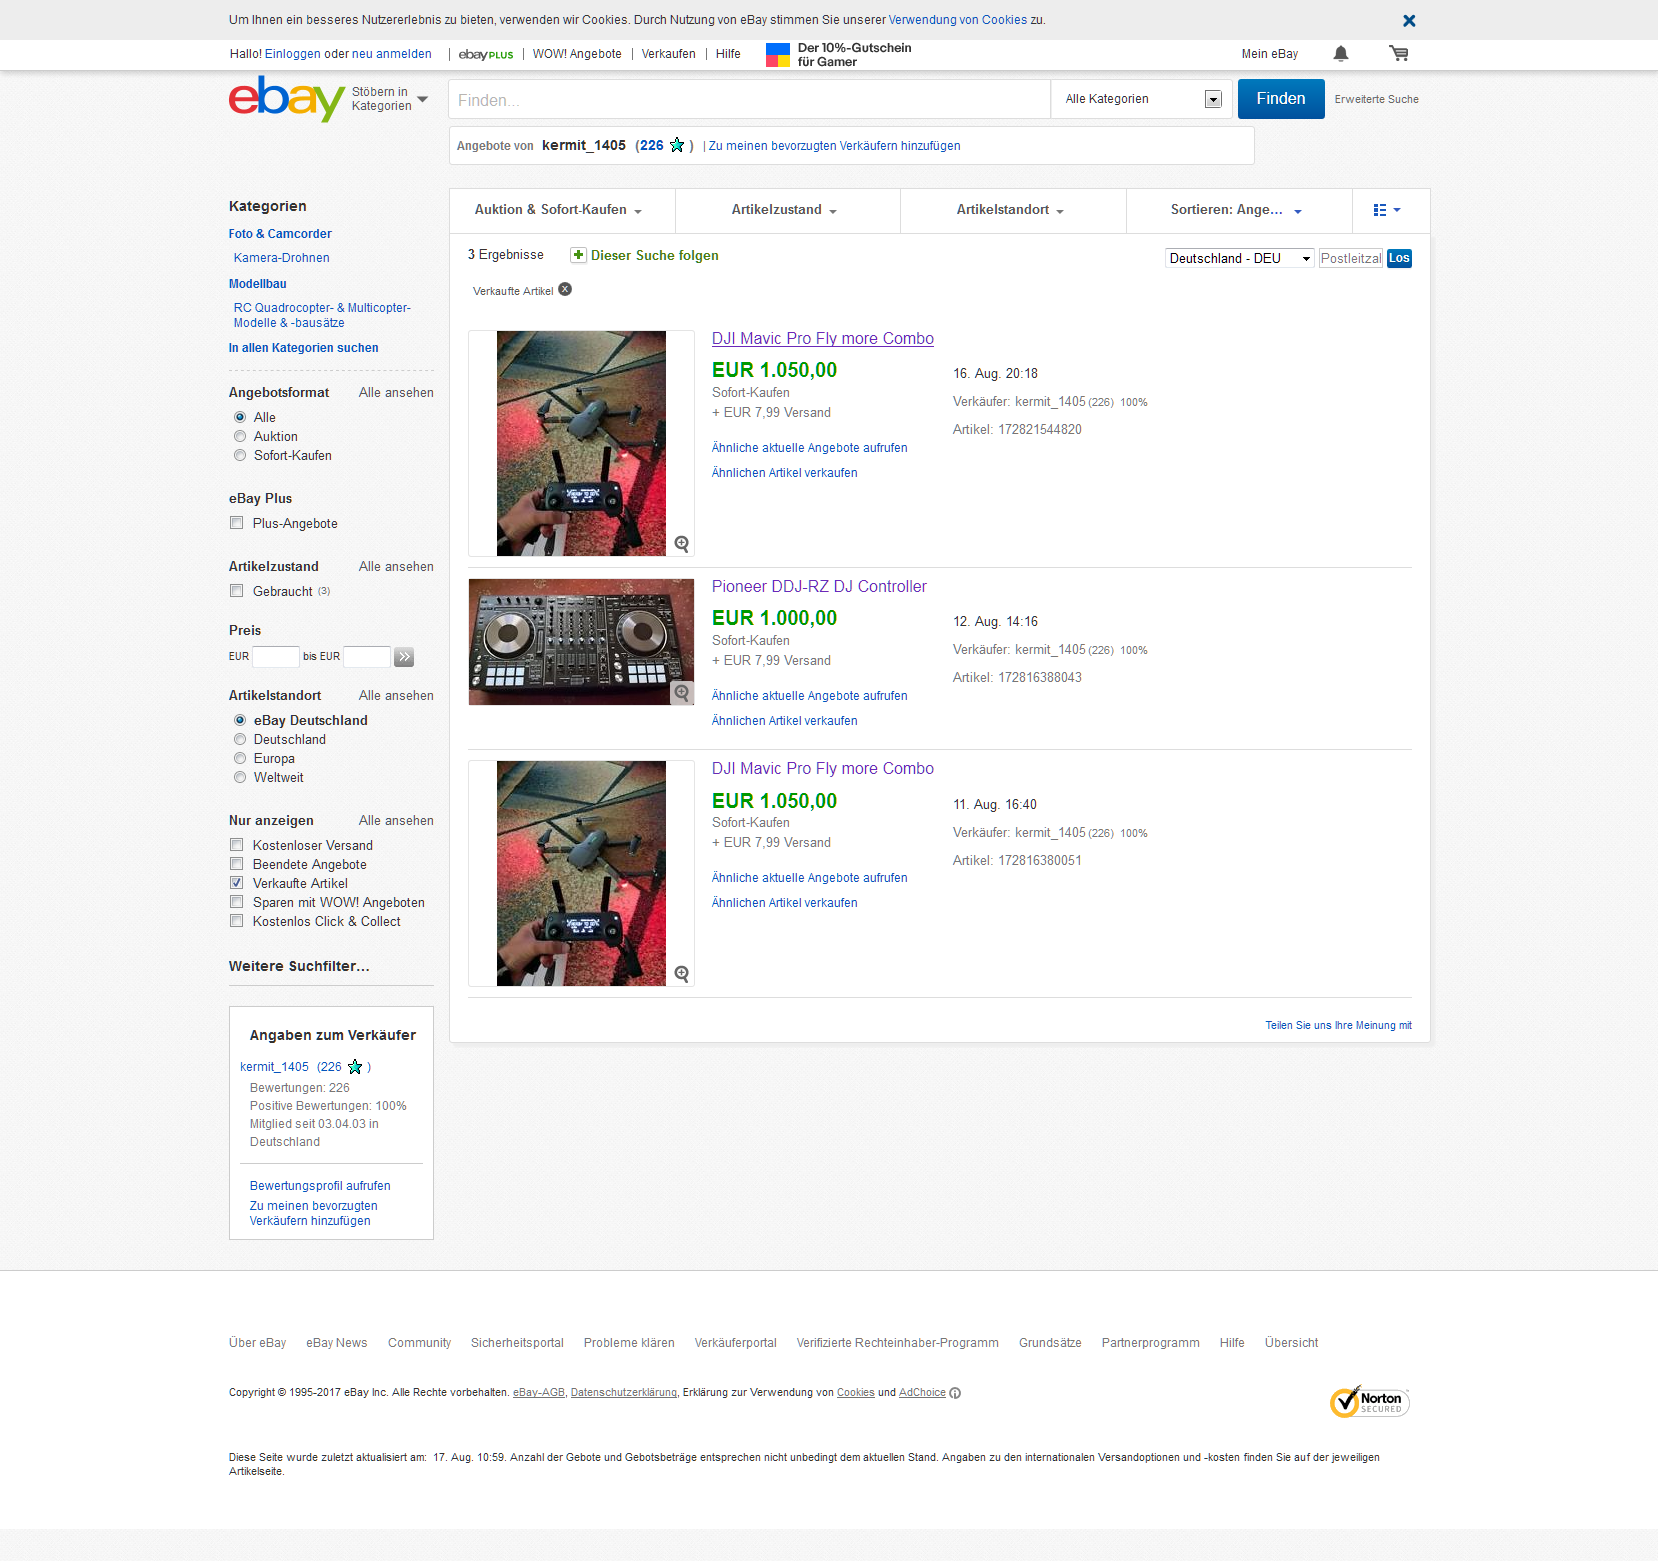Open the shopping cart
The width and height of the screenshot is (1658, 1561).
tap(1399, 54)
